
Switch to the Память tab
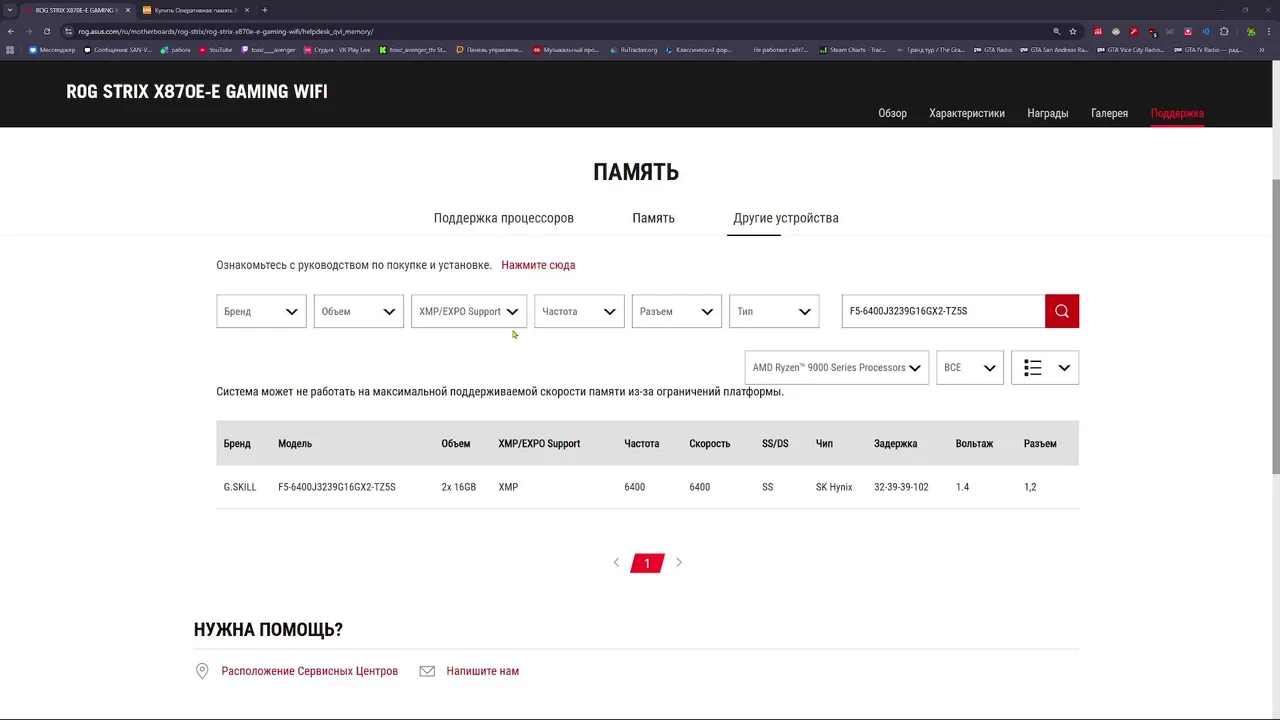654,218
